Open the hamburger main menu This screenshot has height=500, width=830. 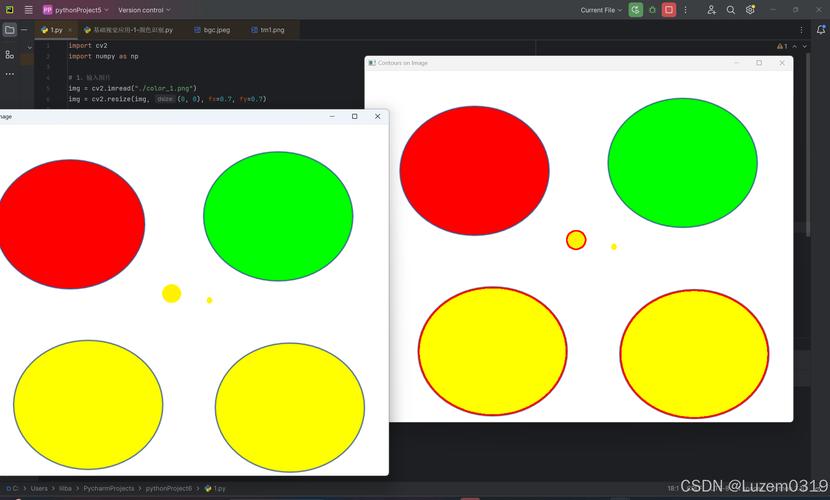click(28, 10)
